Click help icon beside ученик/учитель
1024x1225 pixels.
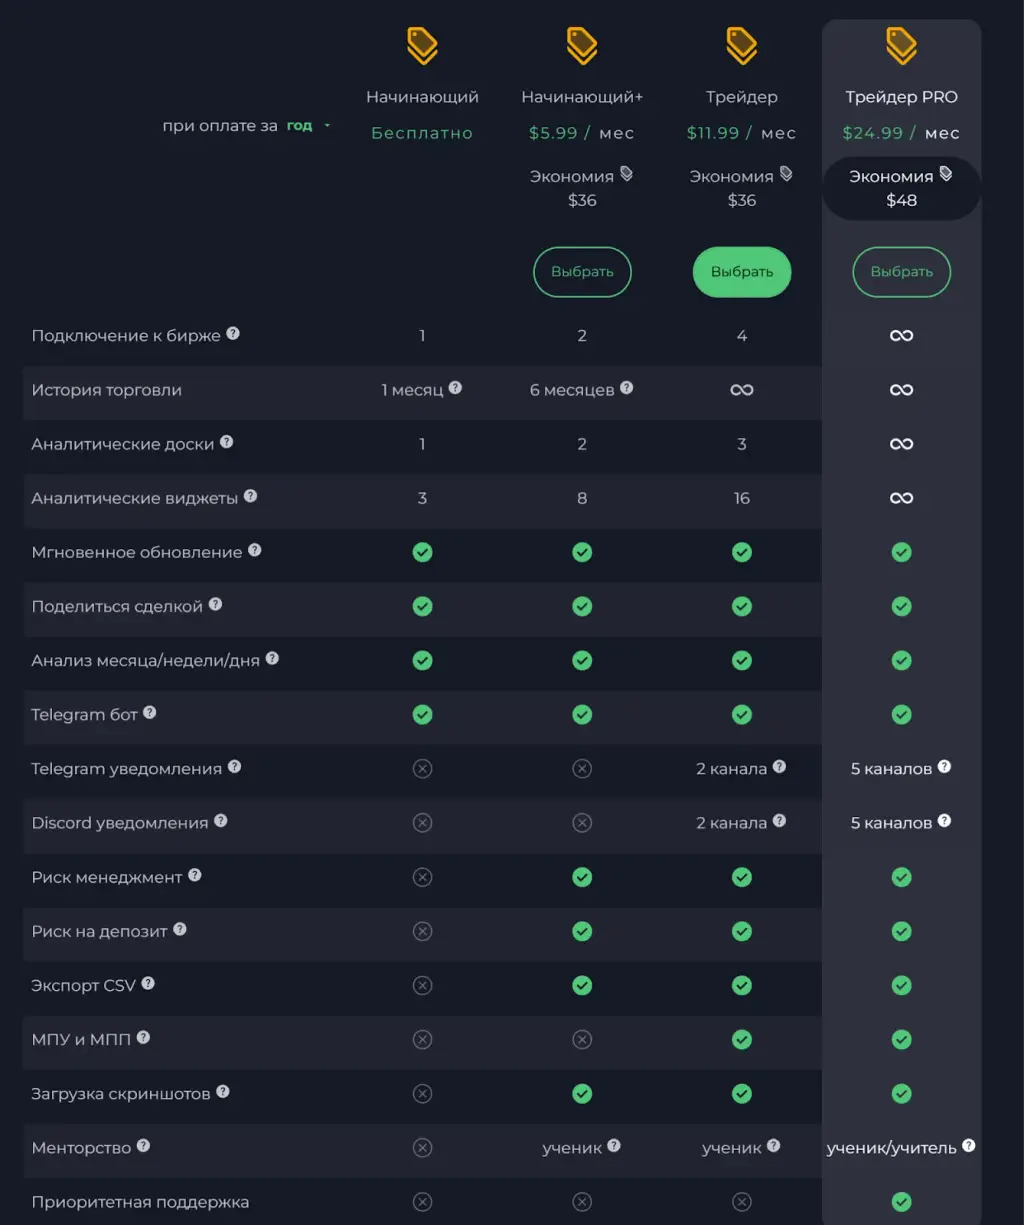[x=969, y=1146]
